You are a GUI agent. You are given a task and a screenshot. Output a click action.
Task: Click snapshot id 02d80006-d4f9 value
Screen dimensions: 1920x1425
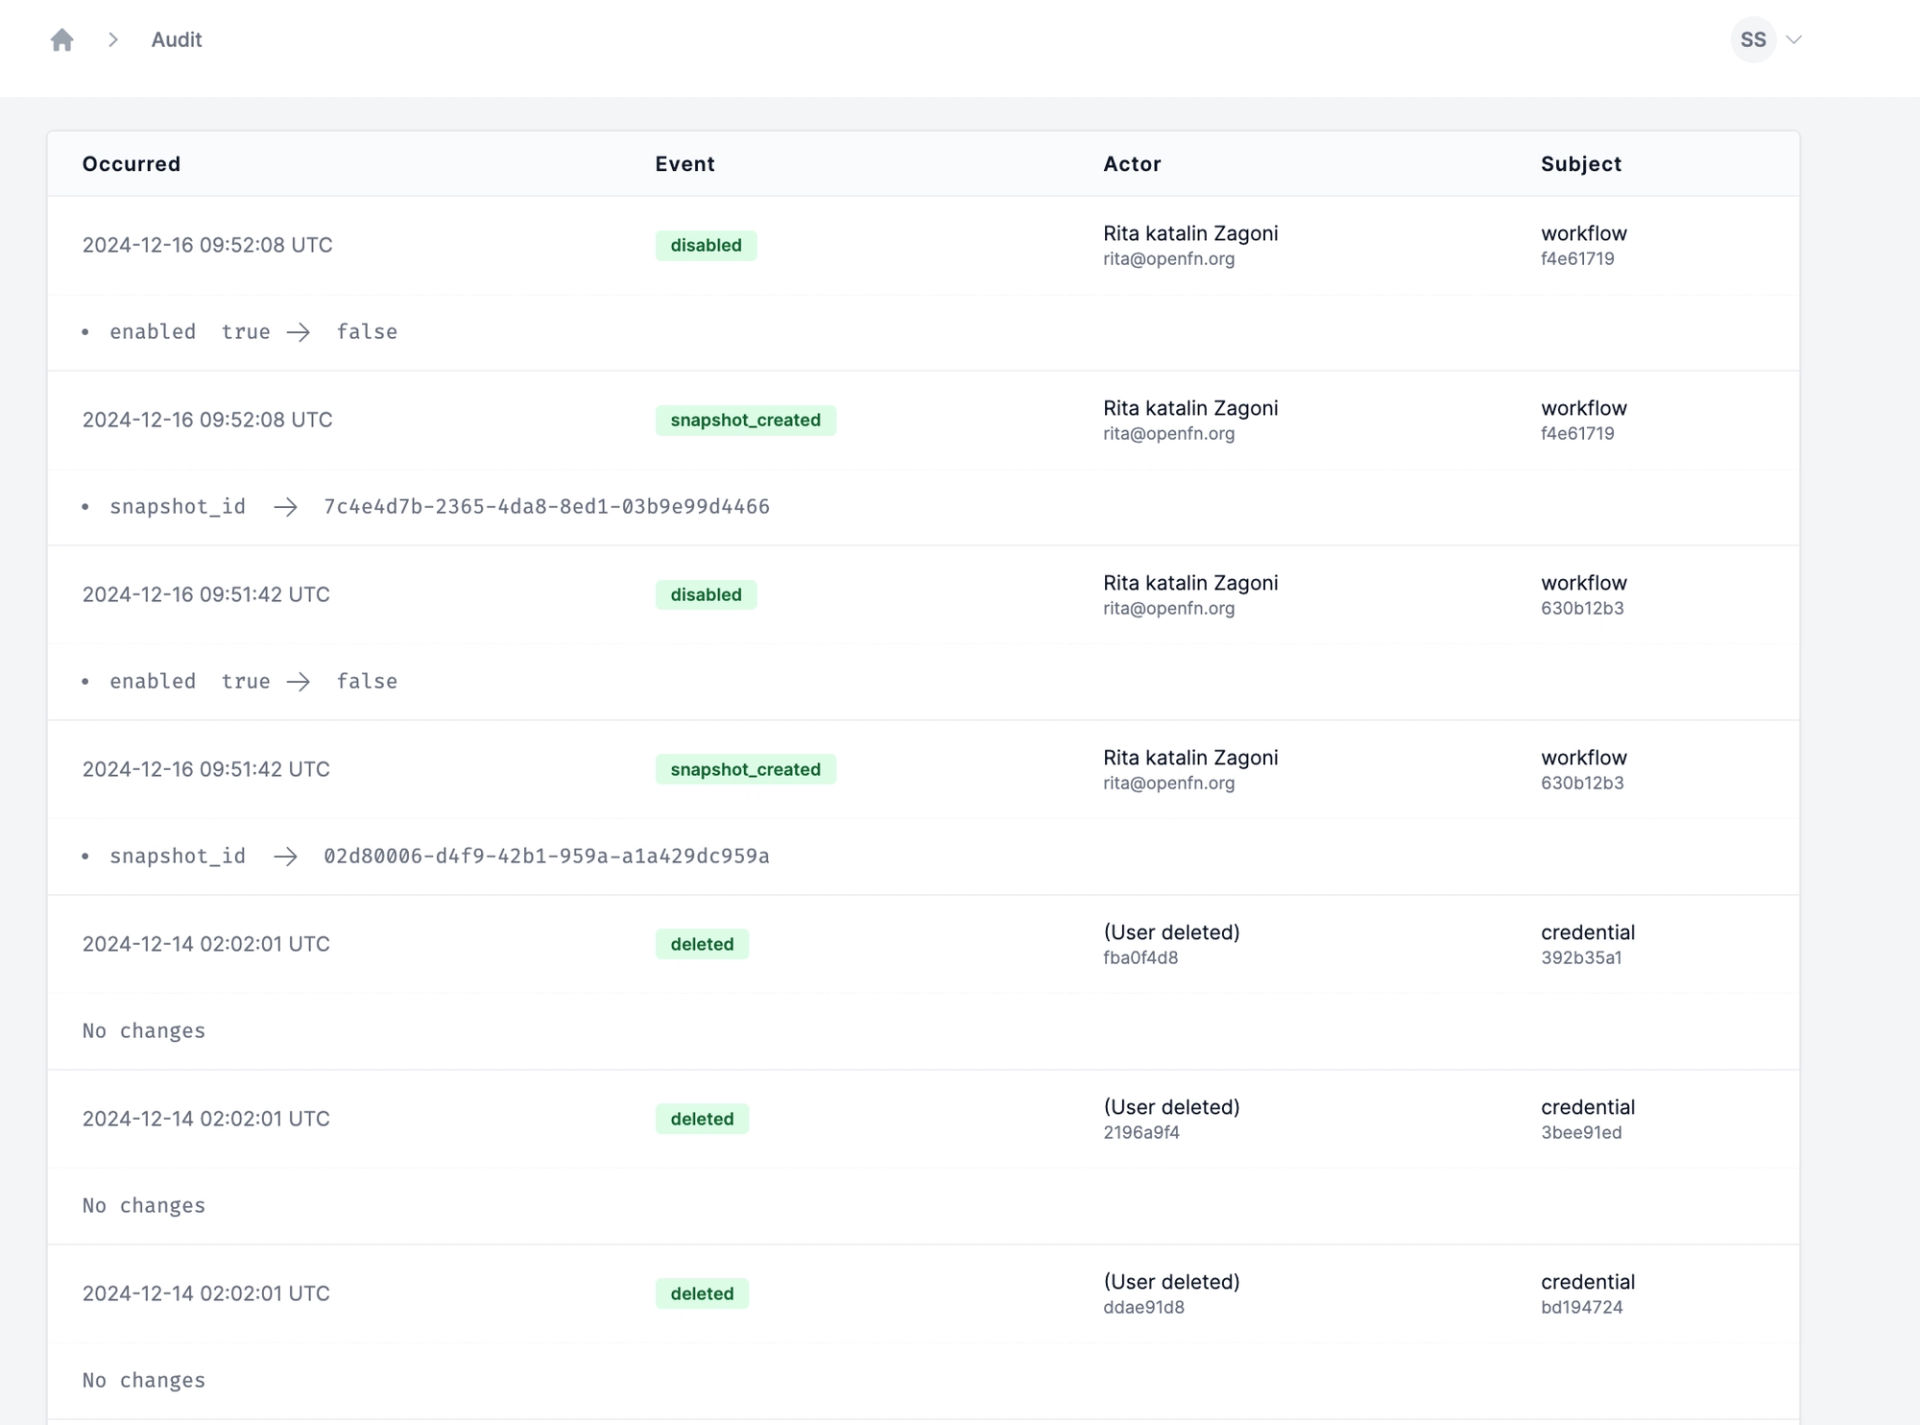tap(546, 856)
